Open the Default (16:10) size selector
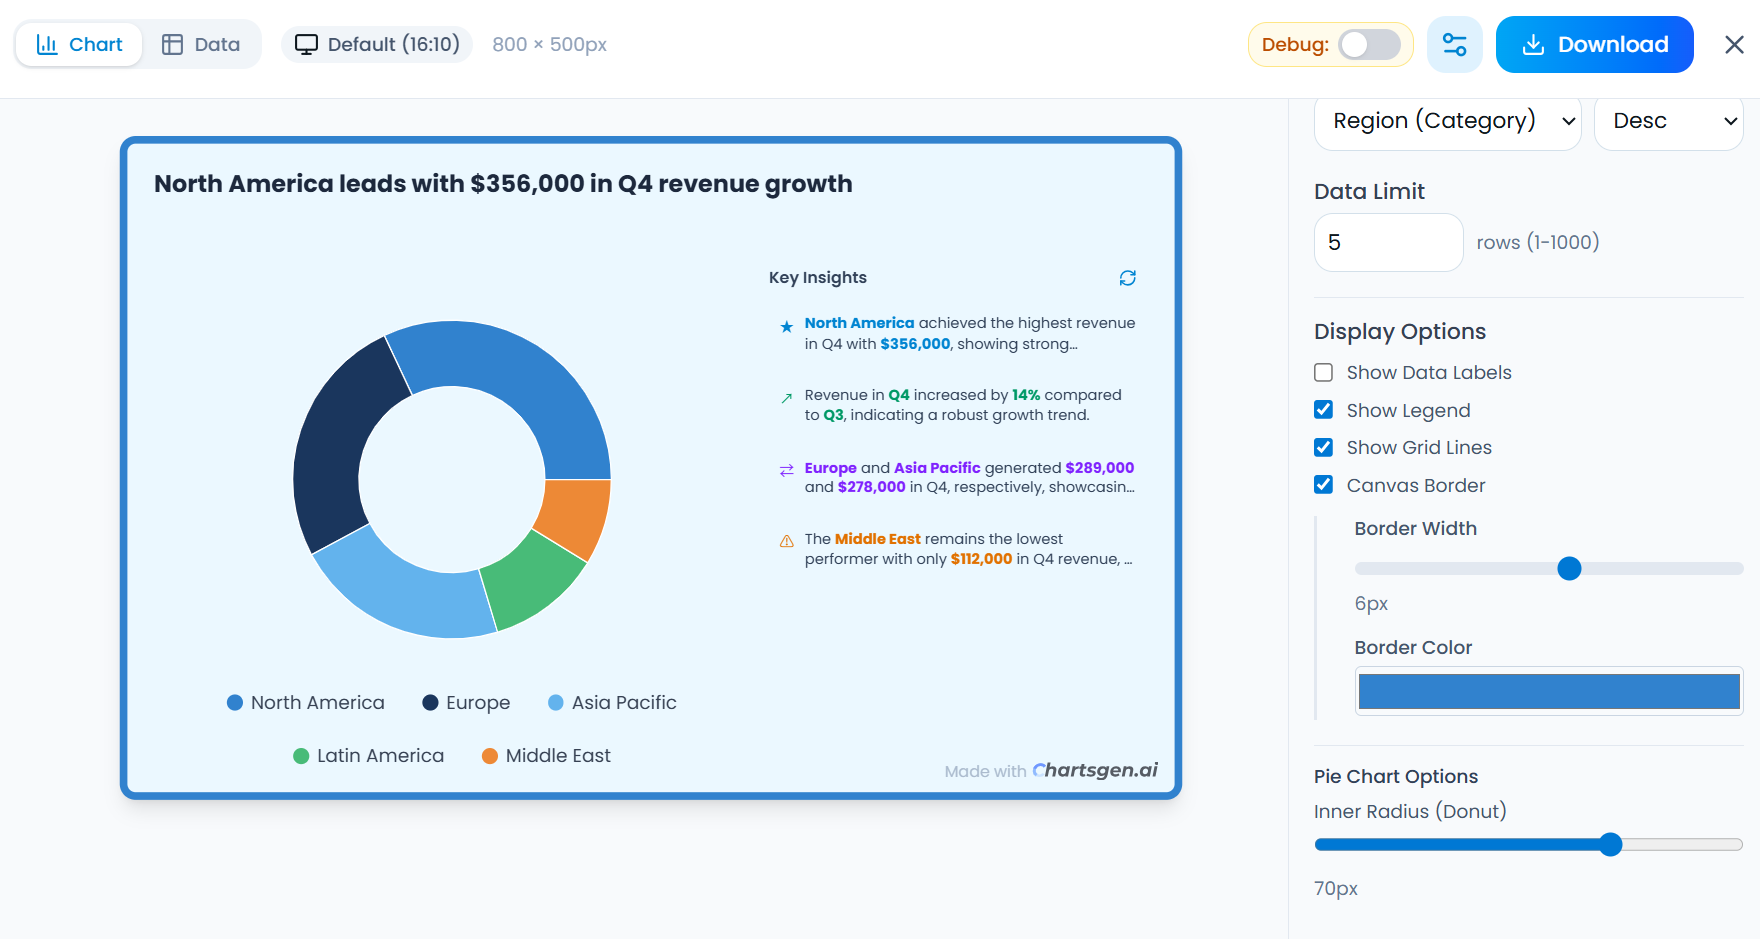Viewport: 1760px width, 939px height. (x=377, y=44)
